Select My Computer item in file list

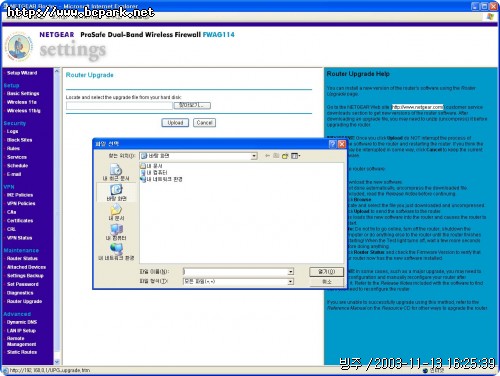(x=154, y=172)
